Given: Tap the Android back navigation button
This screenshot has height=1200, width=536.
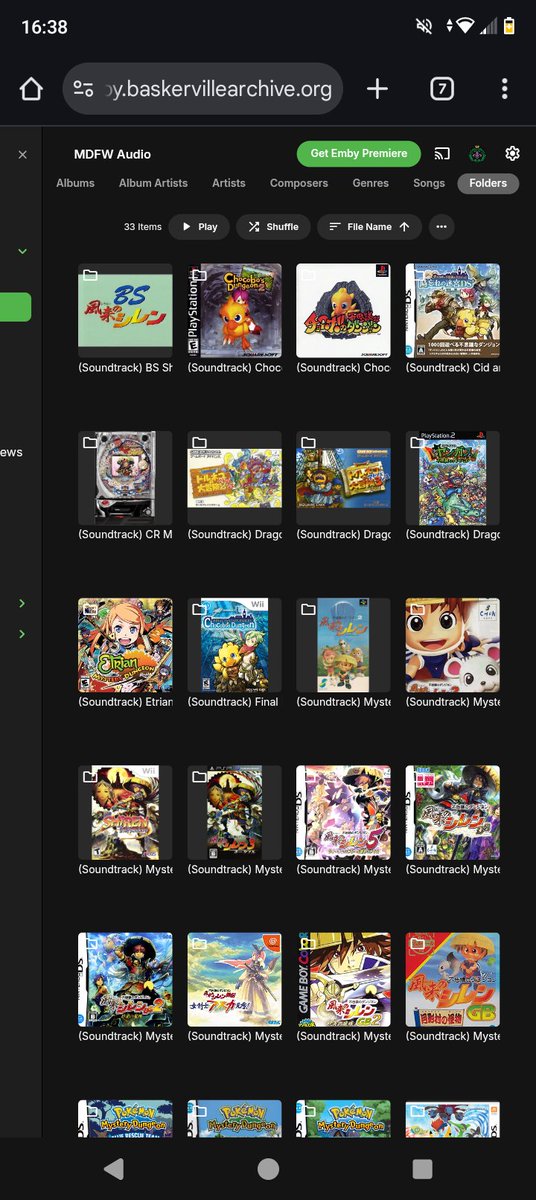Looking at the screenshot, I should [114, 1169].
